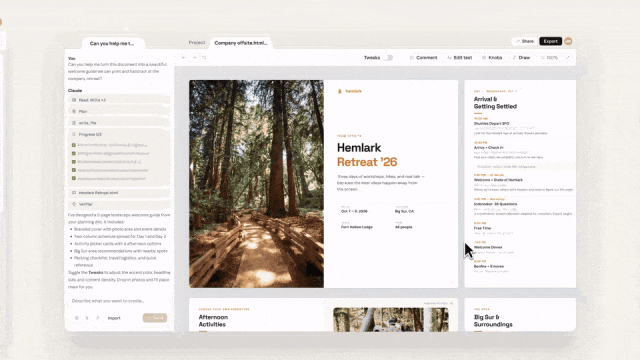Click the Hemlark logo on cover page
Viewport: 640px width, 360px height.
(x=339, y=91)
